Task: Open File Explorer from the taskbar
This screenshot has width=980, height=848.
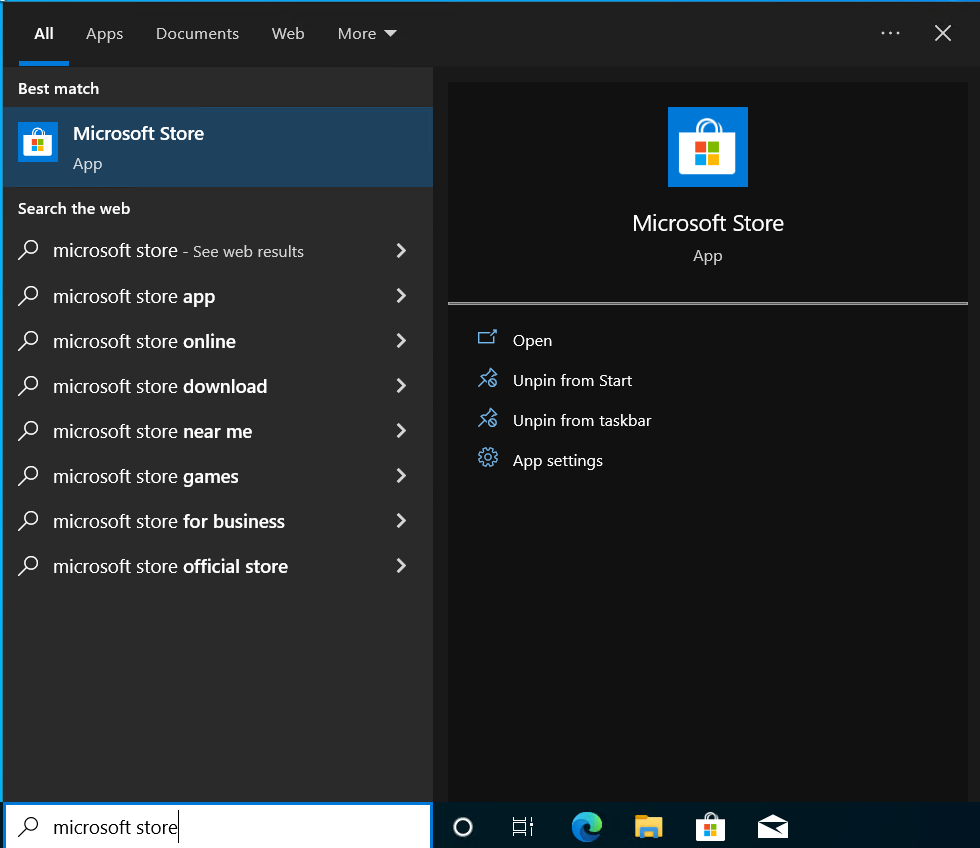Action: (x=648, y=827)
